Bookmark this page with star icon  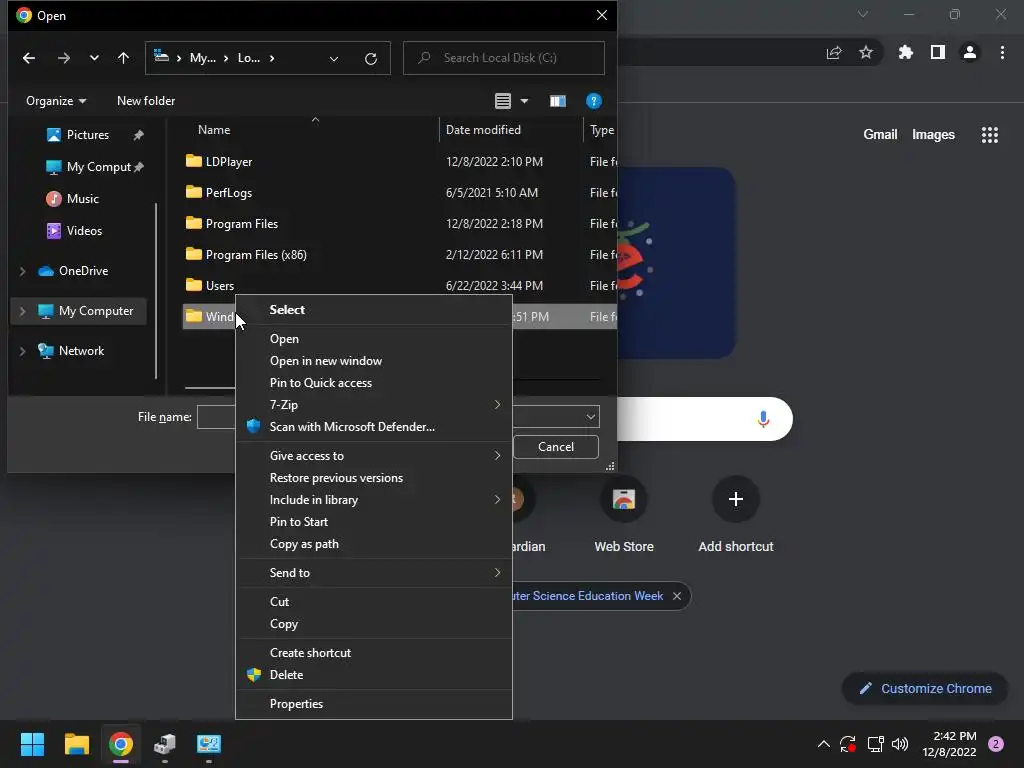(865, 52)
